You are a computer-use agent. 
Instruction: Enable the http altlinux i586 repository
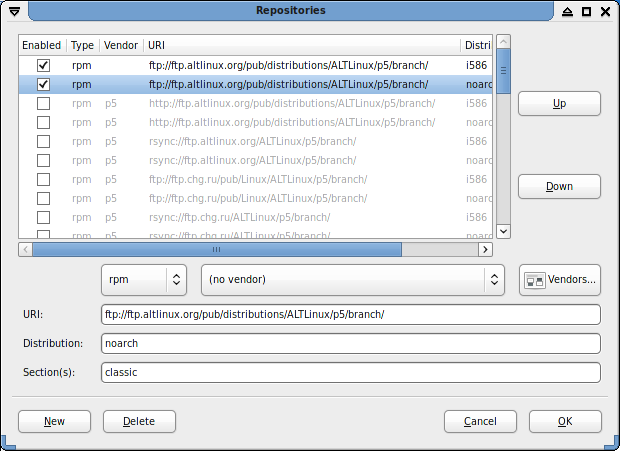point(43,103)
